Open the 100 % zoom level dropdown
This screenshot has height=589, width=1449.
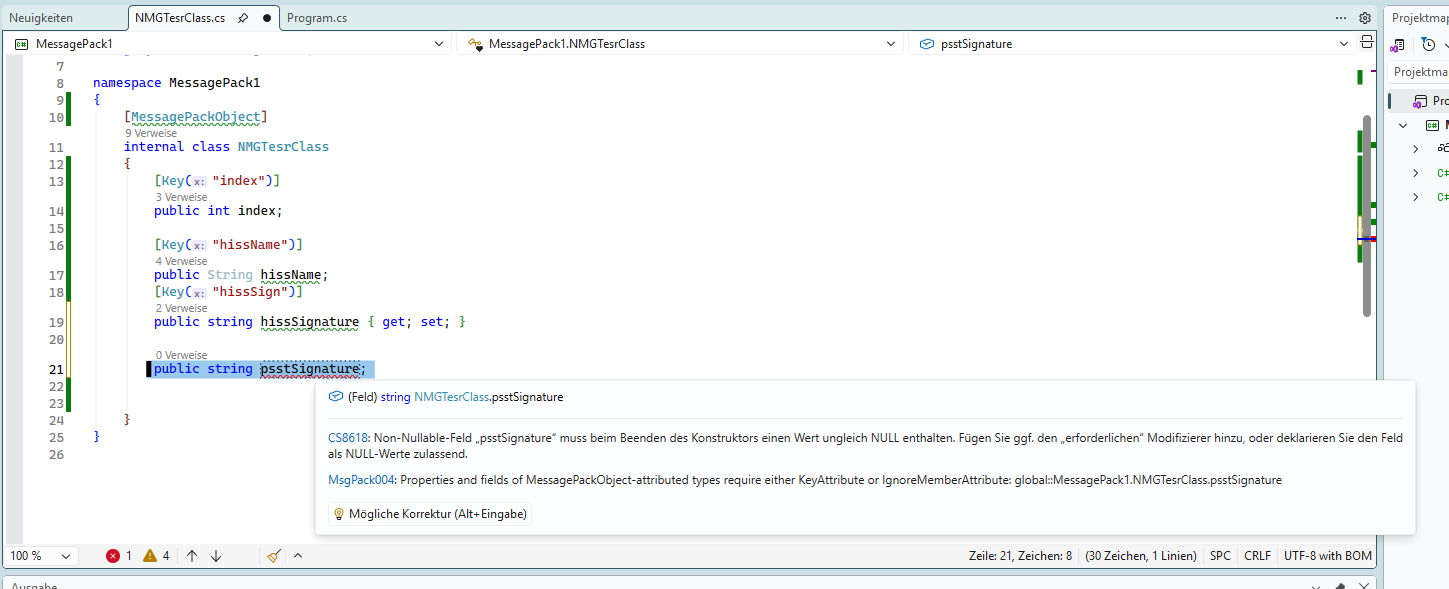pos(42,556)
